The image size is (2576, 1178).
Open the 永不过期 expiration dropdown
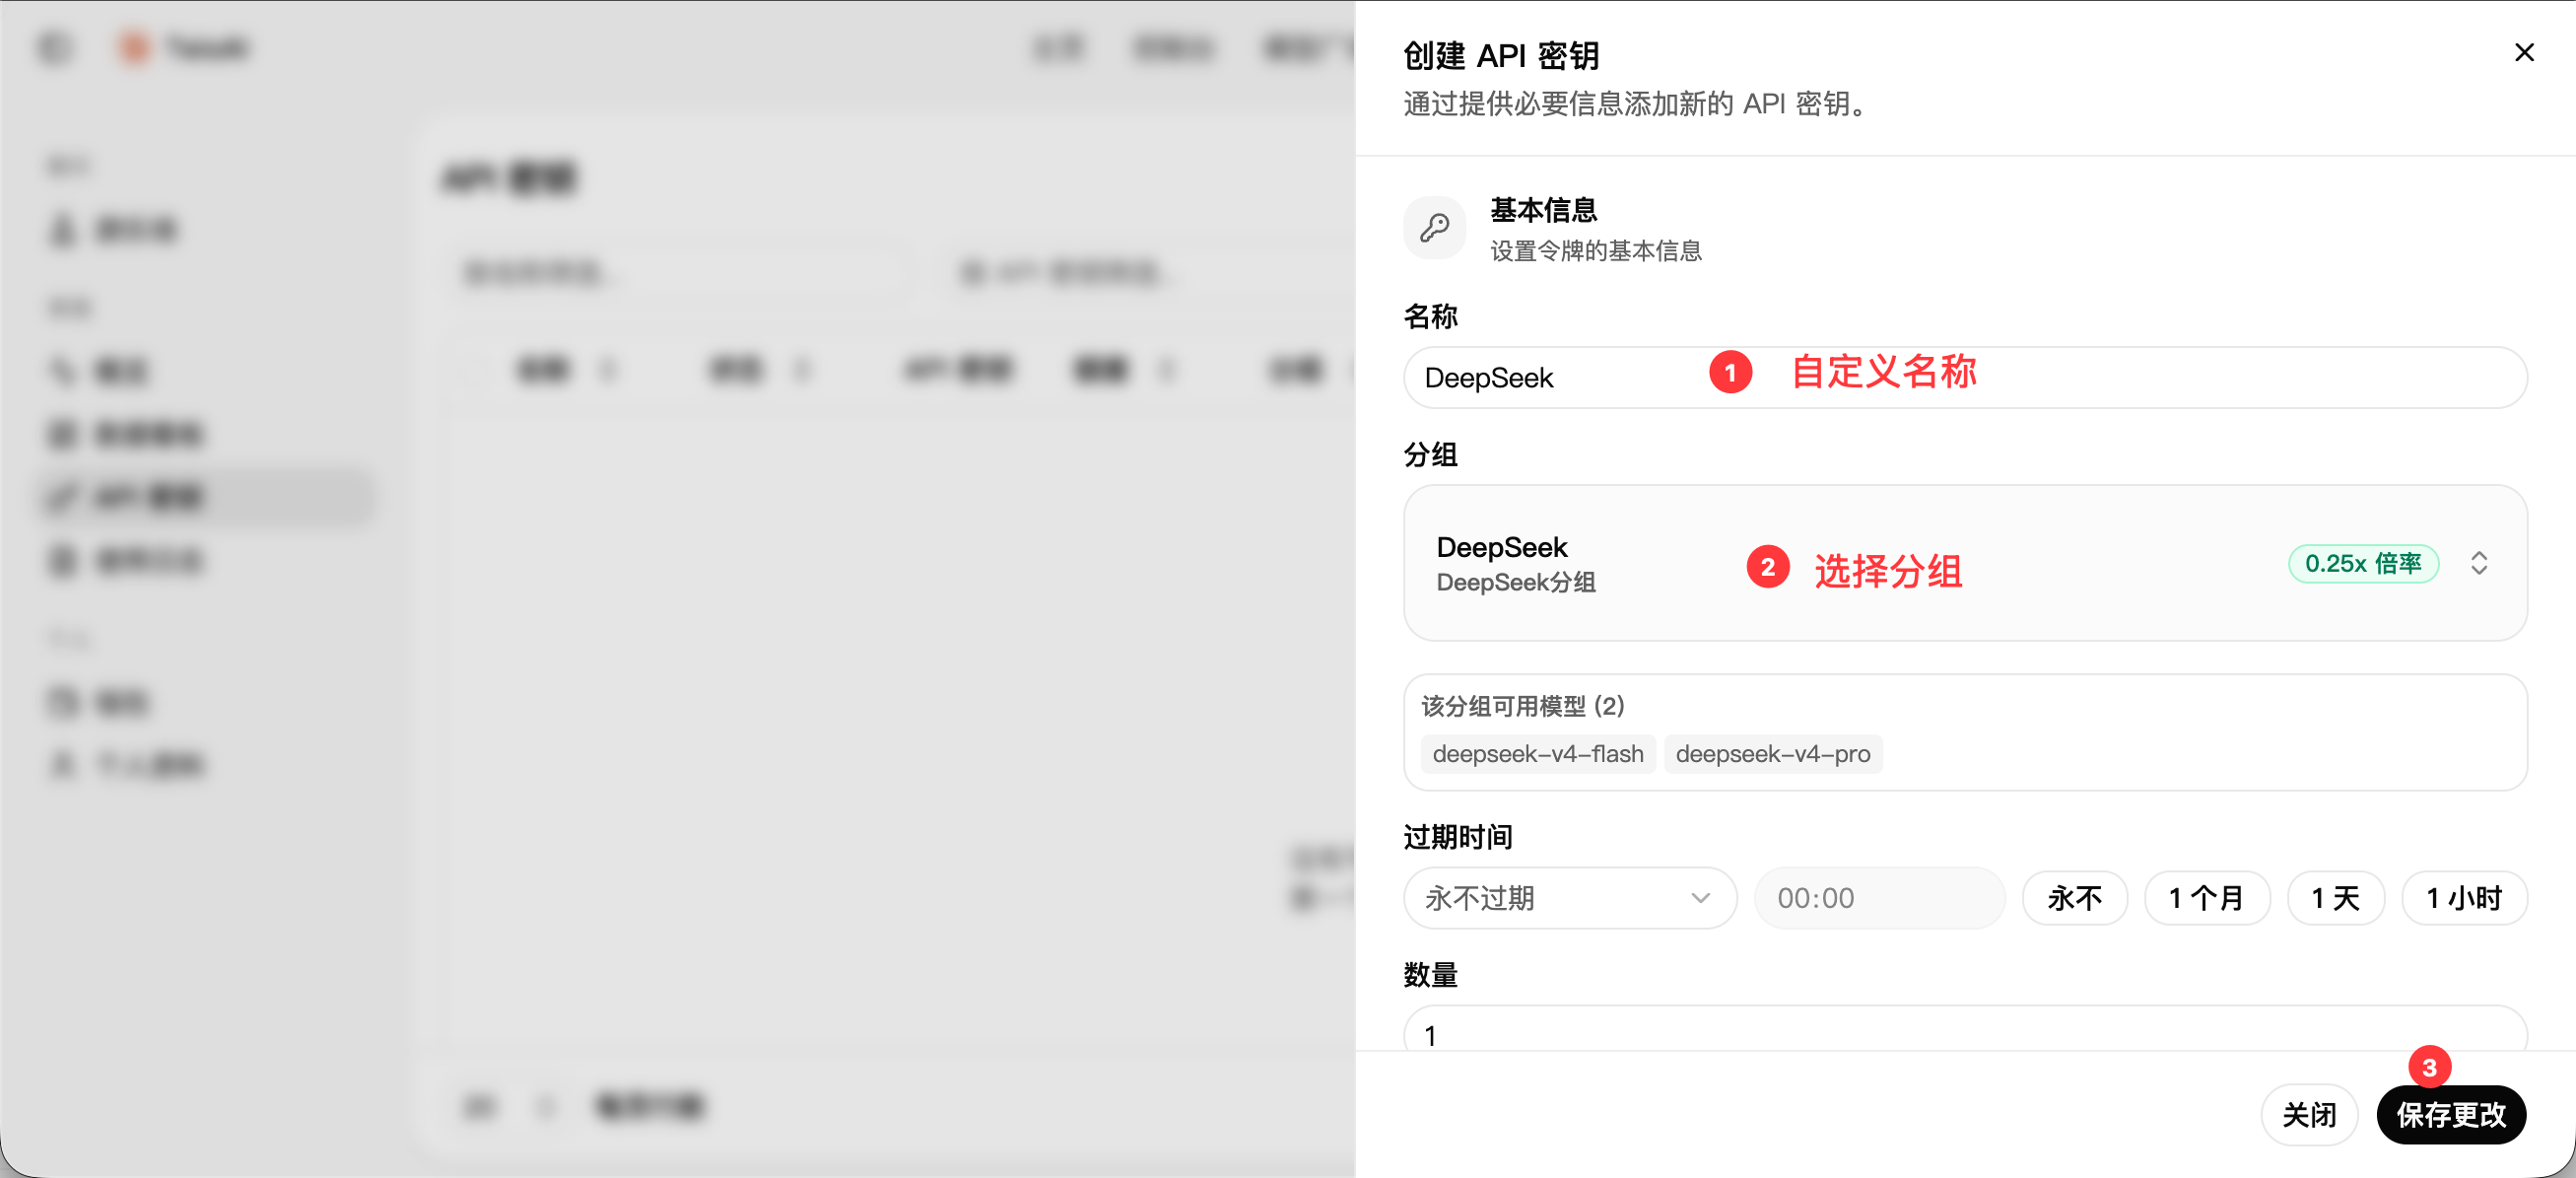click(1568, 897)
